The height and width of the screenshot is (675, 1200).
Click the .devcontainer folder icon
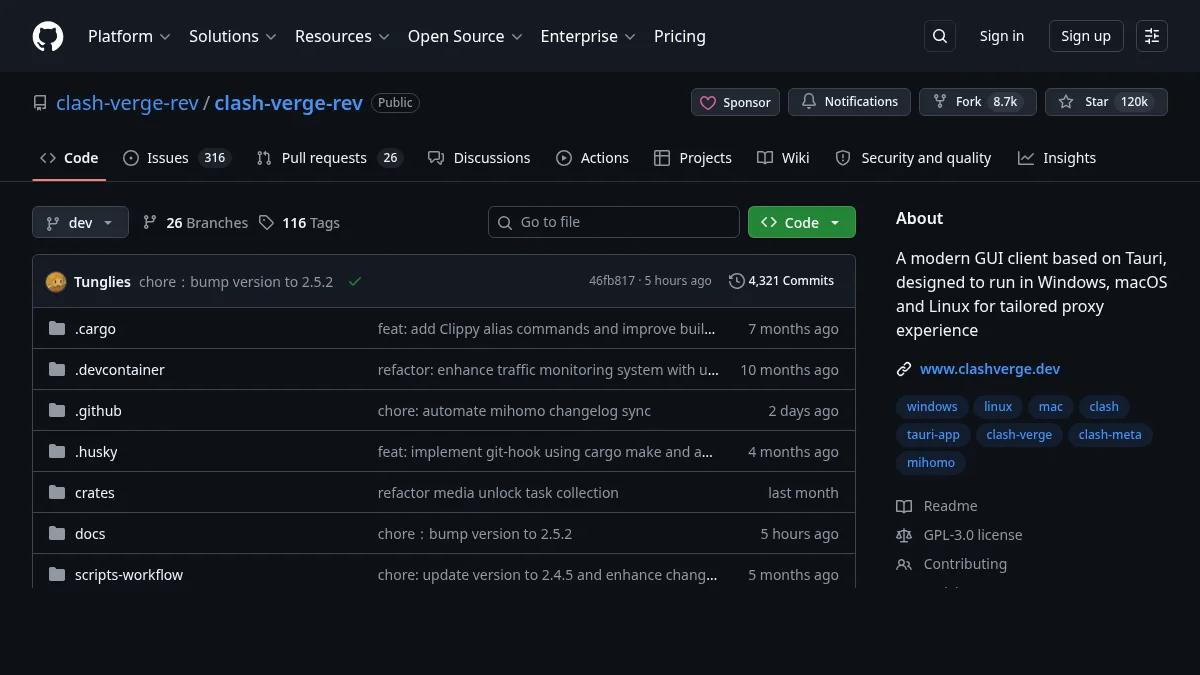[57, 370]
